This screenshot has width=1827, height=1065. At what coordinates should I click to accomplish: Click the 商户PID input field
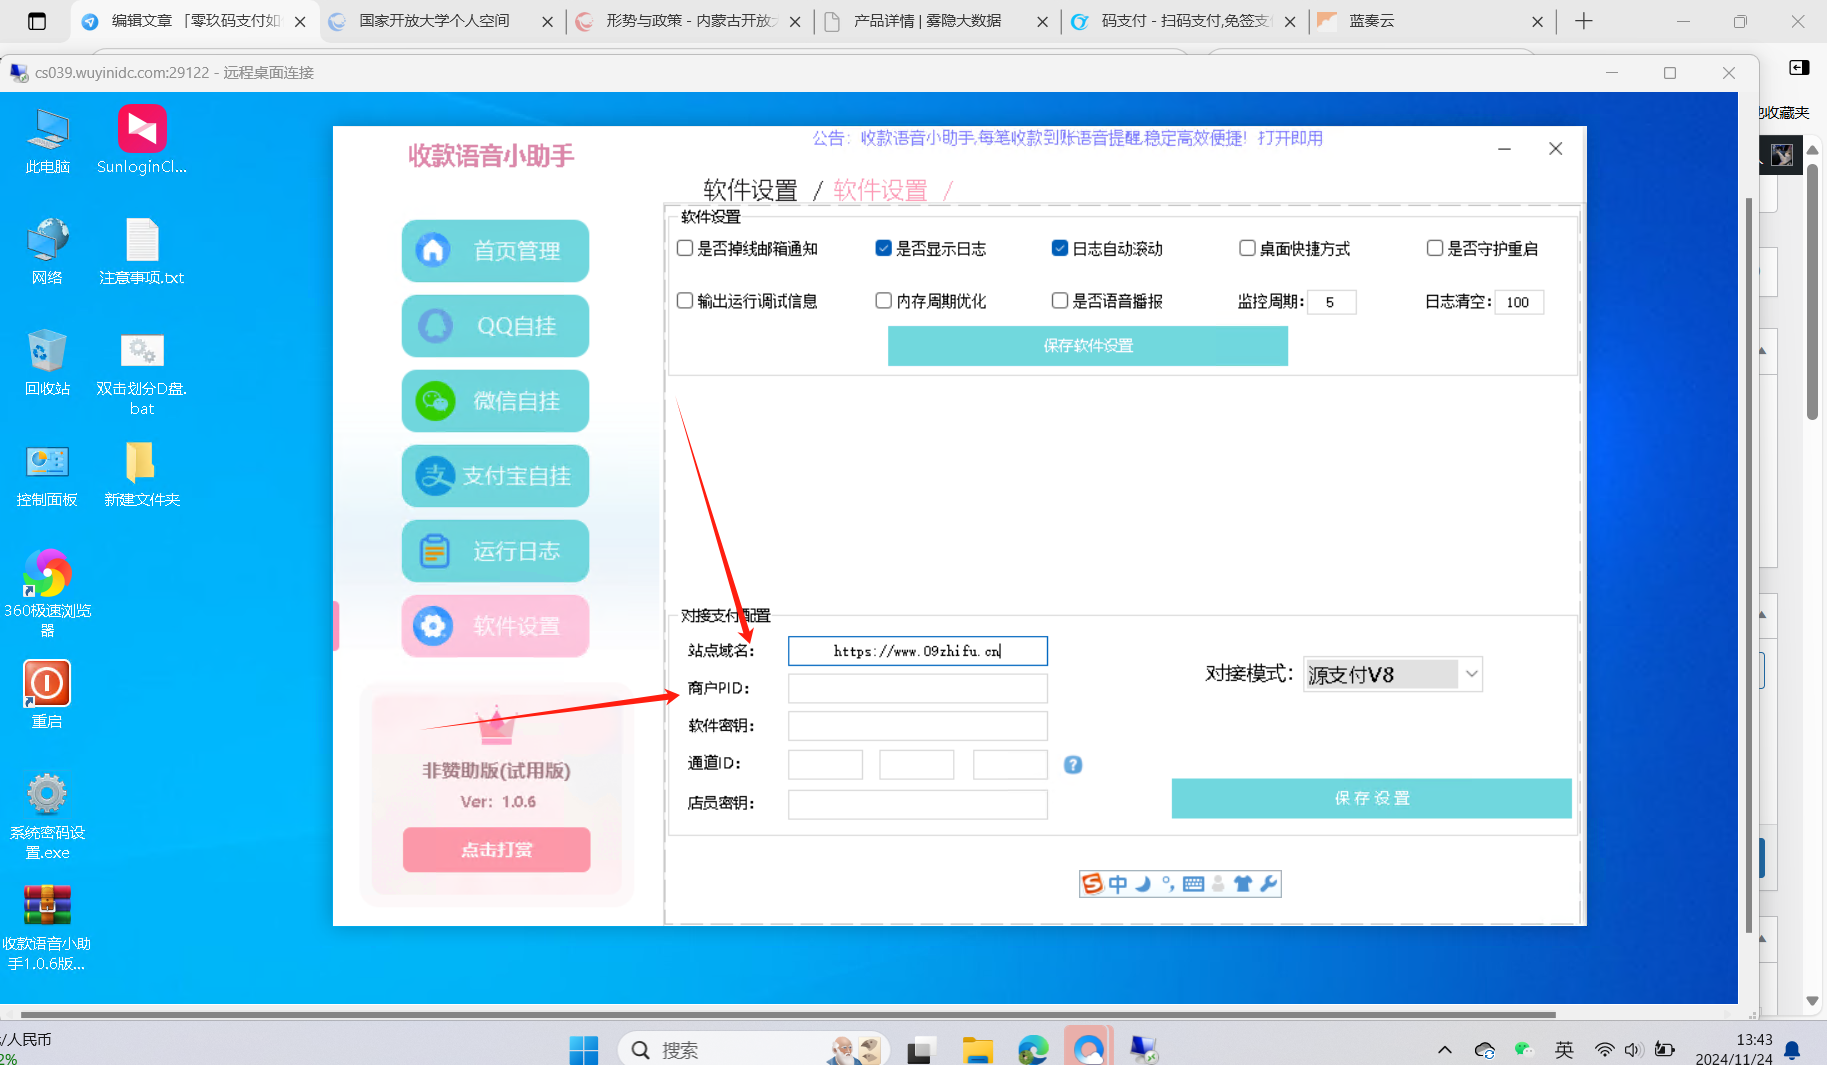(916, 688)
